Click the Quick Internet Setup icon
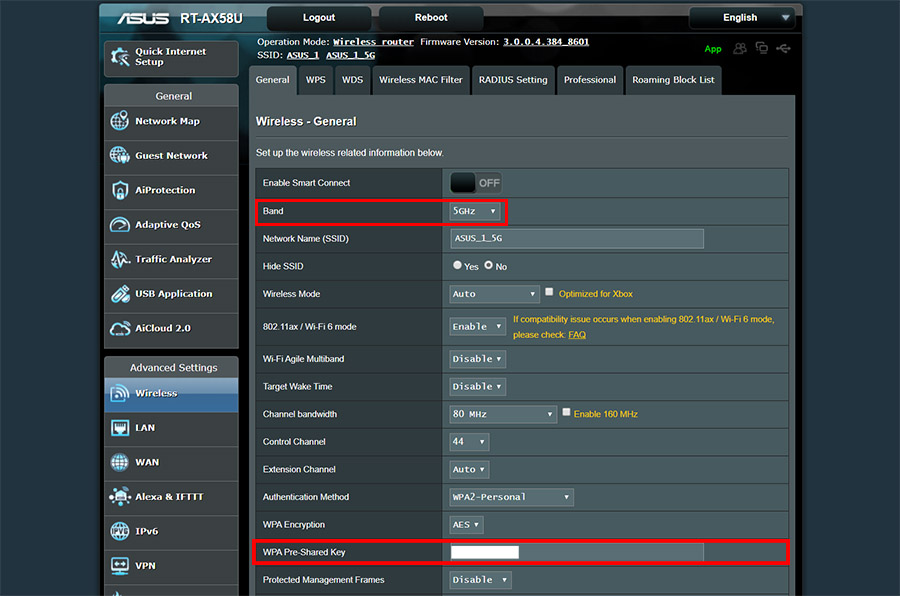The image size is (900, 596). coord(120,57)
